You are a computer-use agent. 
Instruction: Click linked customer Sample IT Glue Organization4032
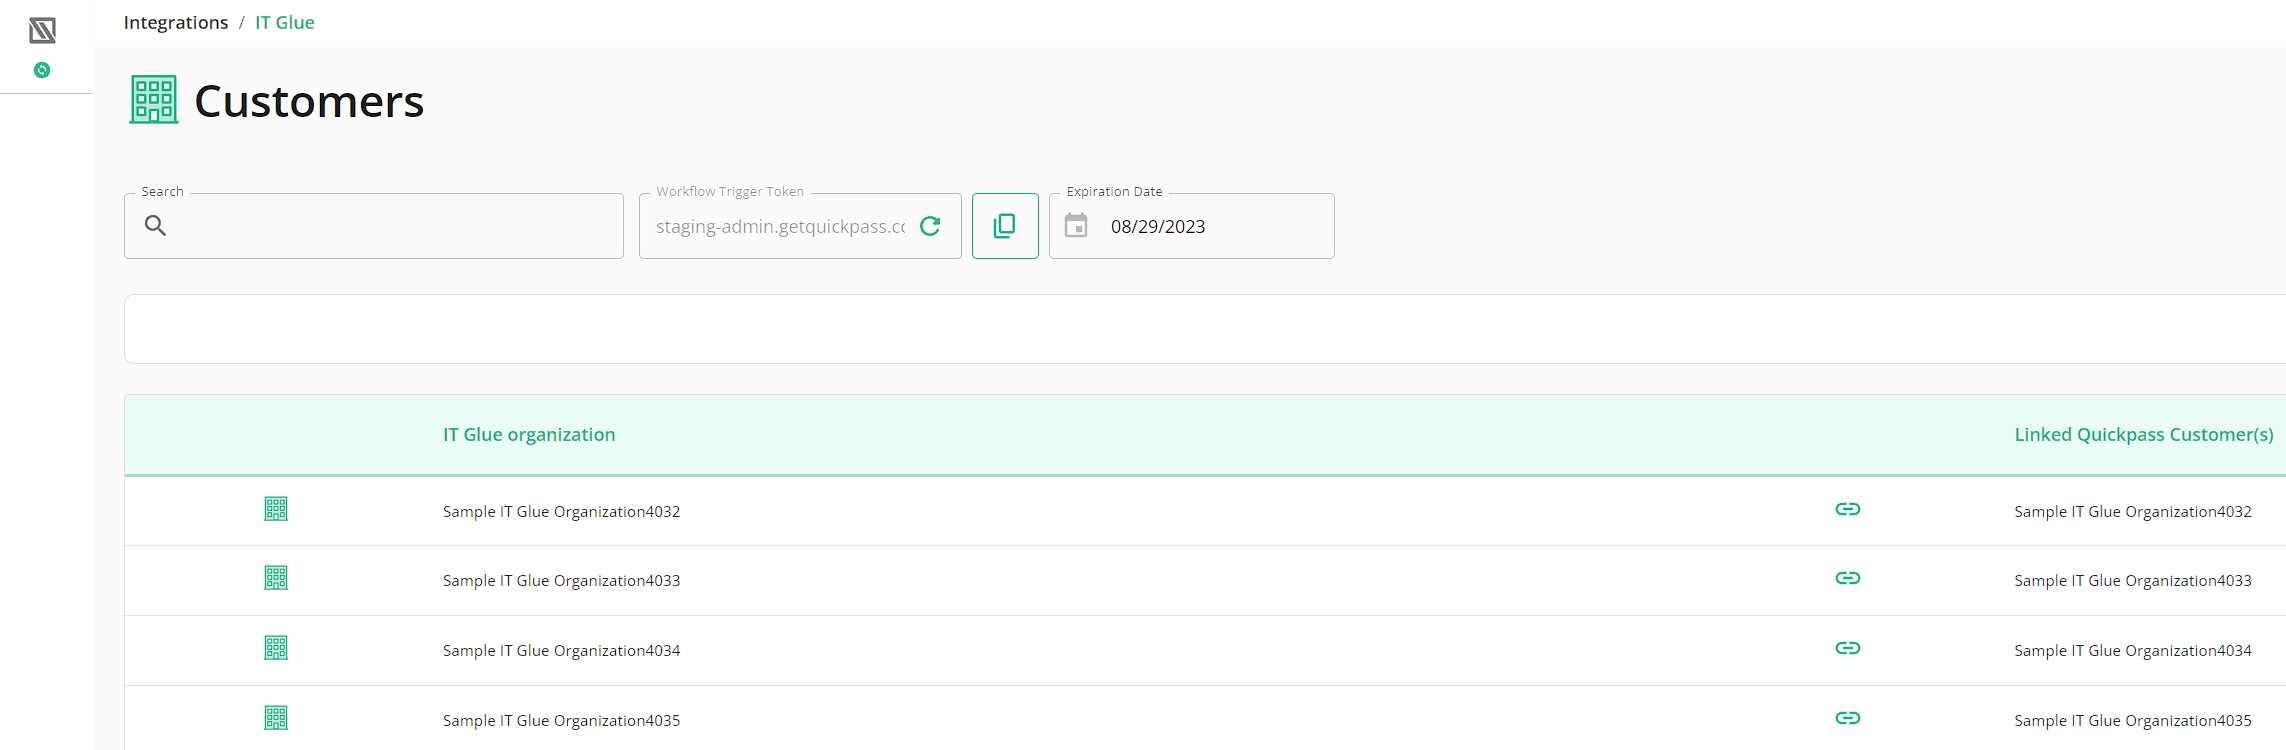click(x=2133, y=511)
